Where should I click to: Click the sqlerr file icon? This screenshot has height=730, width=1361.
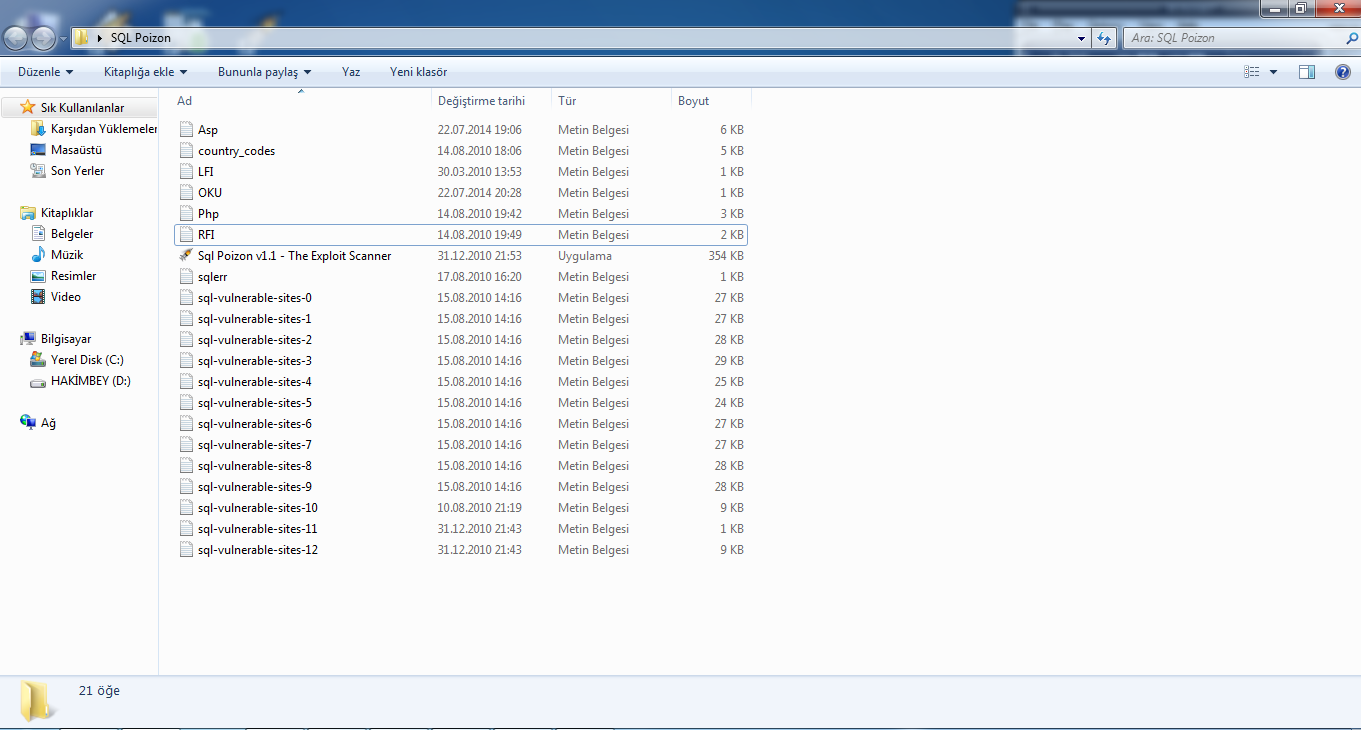[x=186, y=277]
